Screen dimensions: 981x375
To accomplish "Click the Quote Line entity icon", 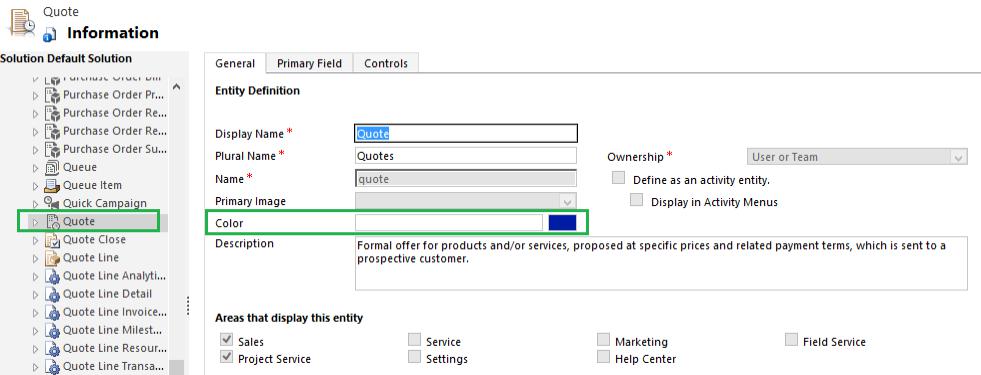I will click(53, 258).
